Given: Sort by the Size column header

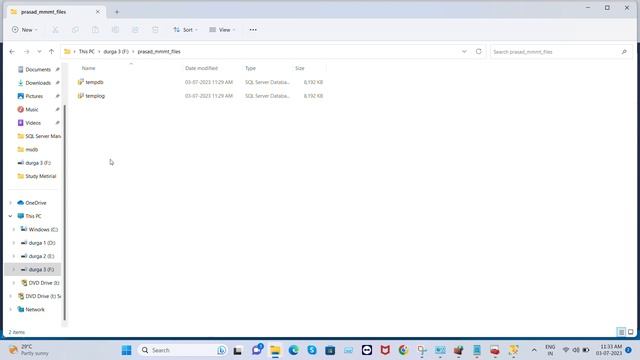Looking at the screenshot, I should point(300,68).
